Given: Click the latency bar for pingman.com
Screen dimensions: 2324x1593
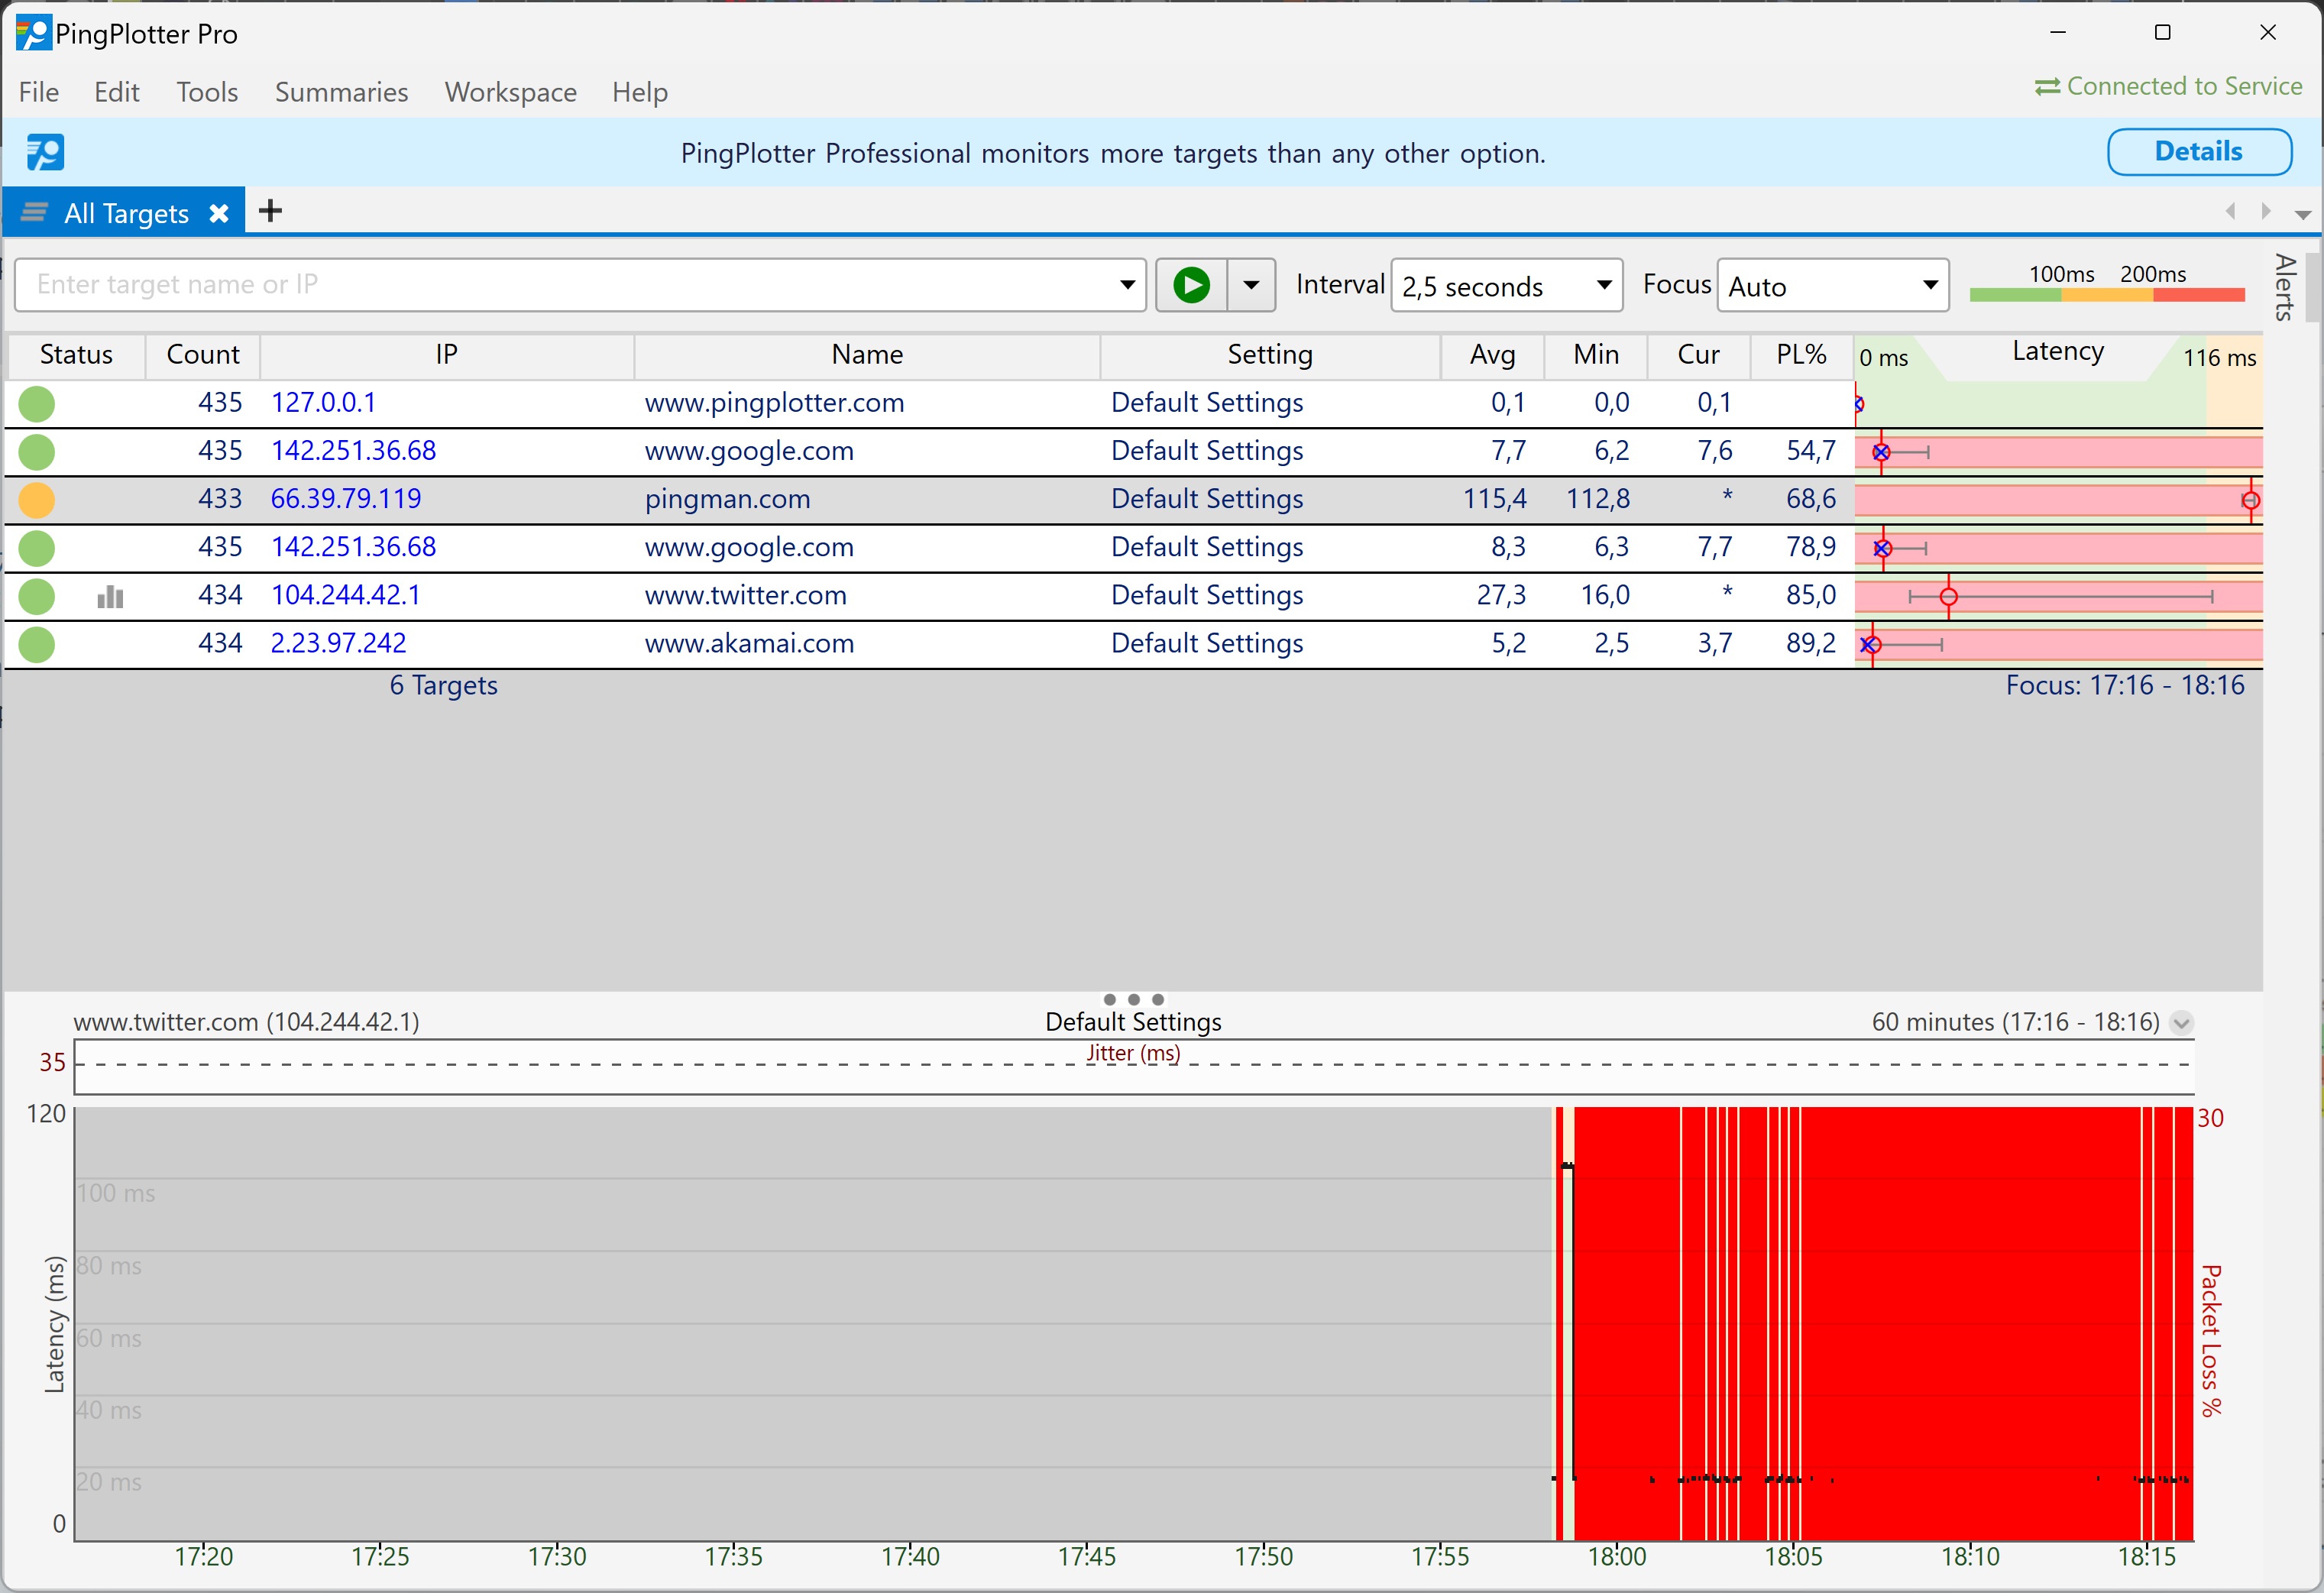Looking at the screenshot, I should [2058, 500].
